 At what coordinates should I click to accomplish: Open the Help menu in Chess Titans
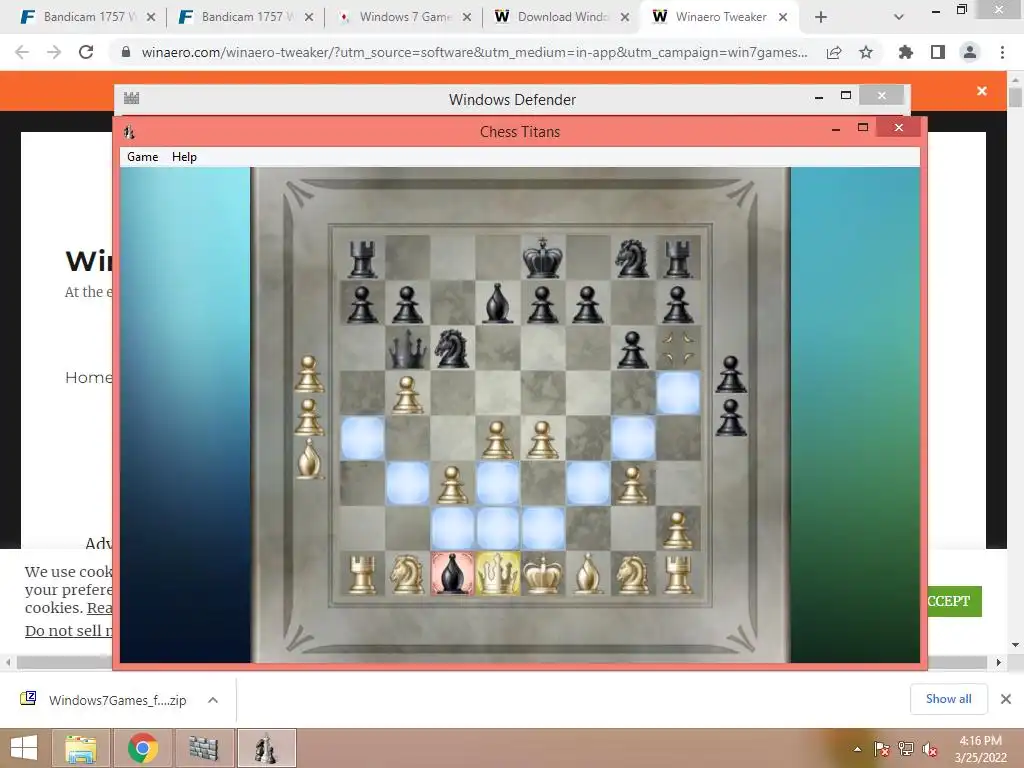pyautogui.click(x=184, y=157)
